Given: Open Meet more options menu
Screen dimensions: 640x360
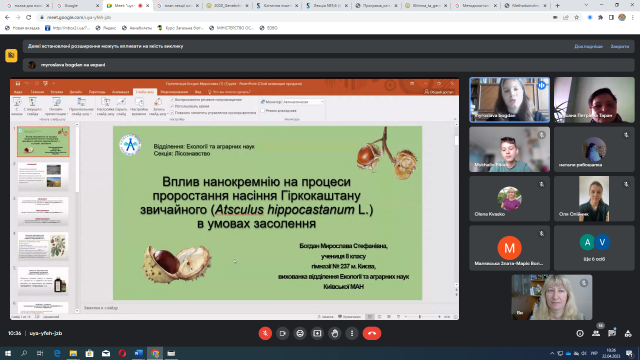Looking at the screenshot, I should tap(352, 333).
